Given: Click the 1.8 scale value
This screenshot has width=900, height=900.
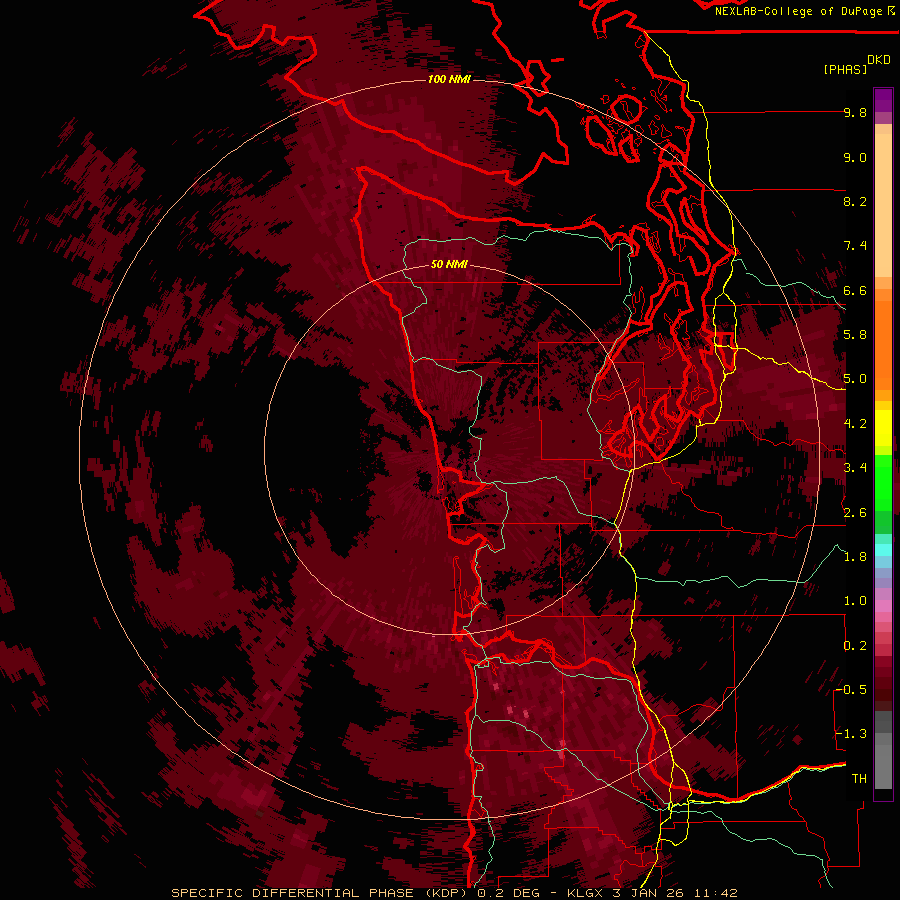Looking at the screenshot, I should tap(855, 556).
